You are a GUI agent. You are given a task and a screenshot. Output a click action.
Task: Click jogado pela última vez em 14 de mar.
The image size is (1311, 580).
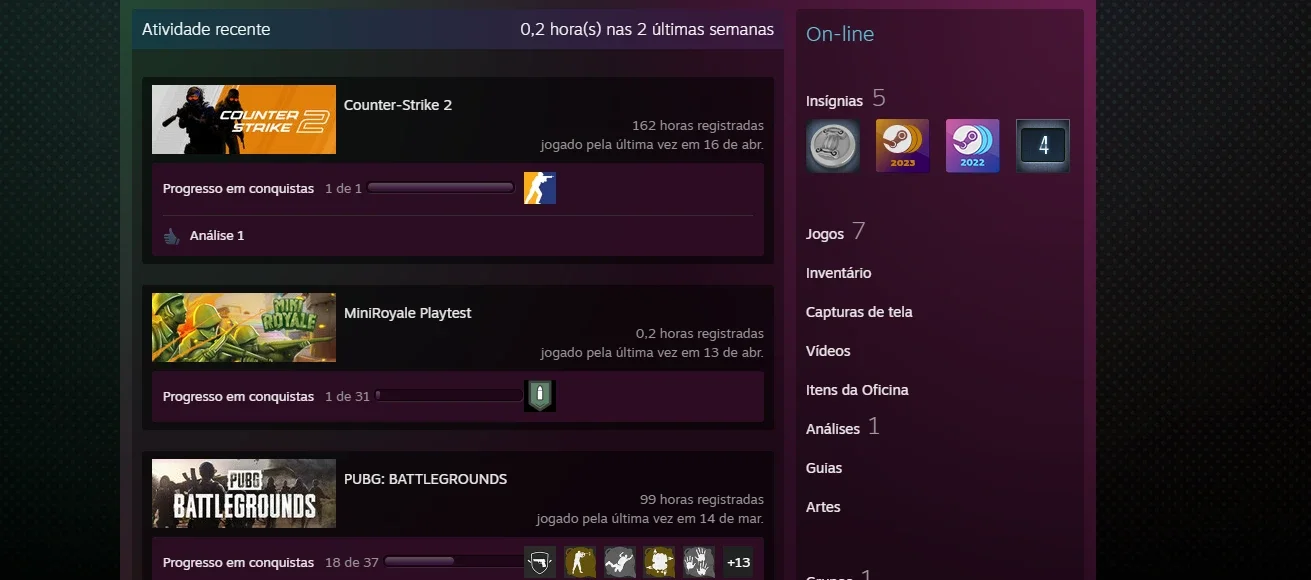coord(650,519)
